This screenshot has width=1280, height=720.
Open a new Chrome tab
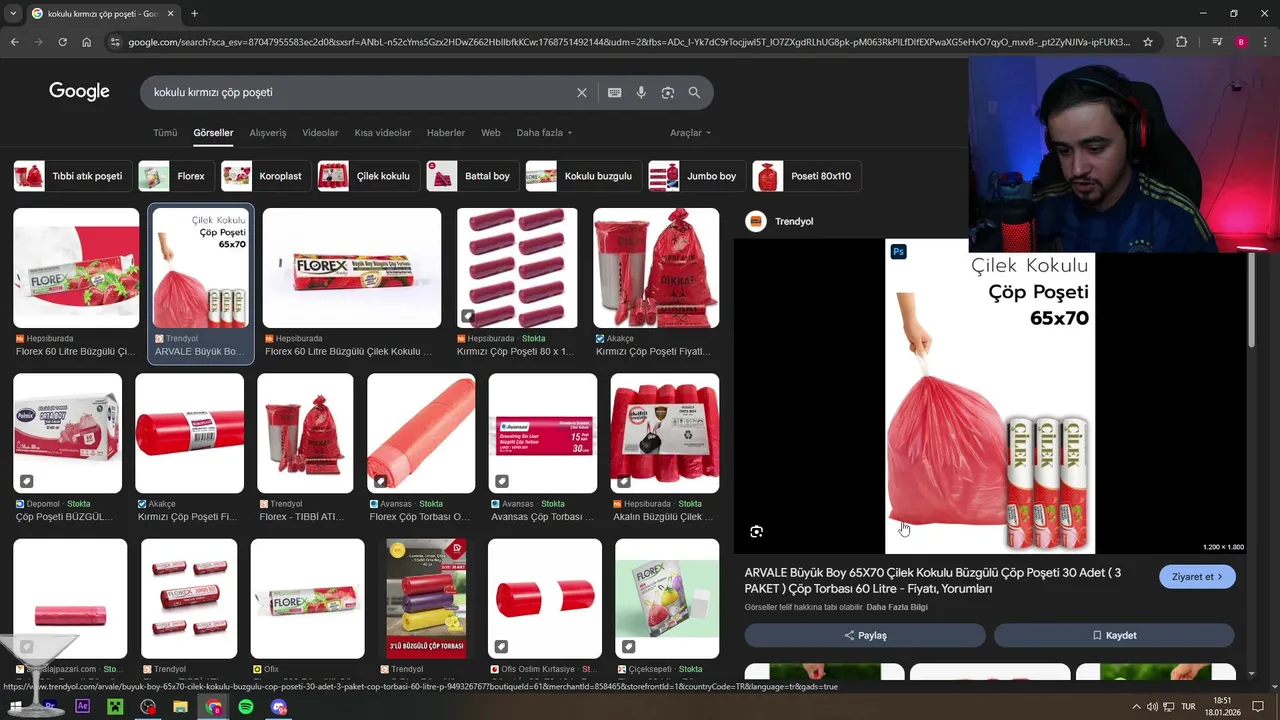click(194, 14)
